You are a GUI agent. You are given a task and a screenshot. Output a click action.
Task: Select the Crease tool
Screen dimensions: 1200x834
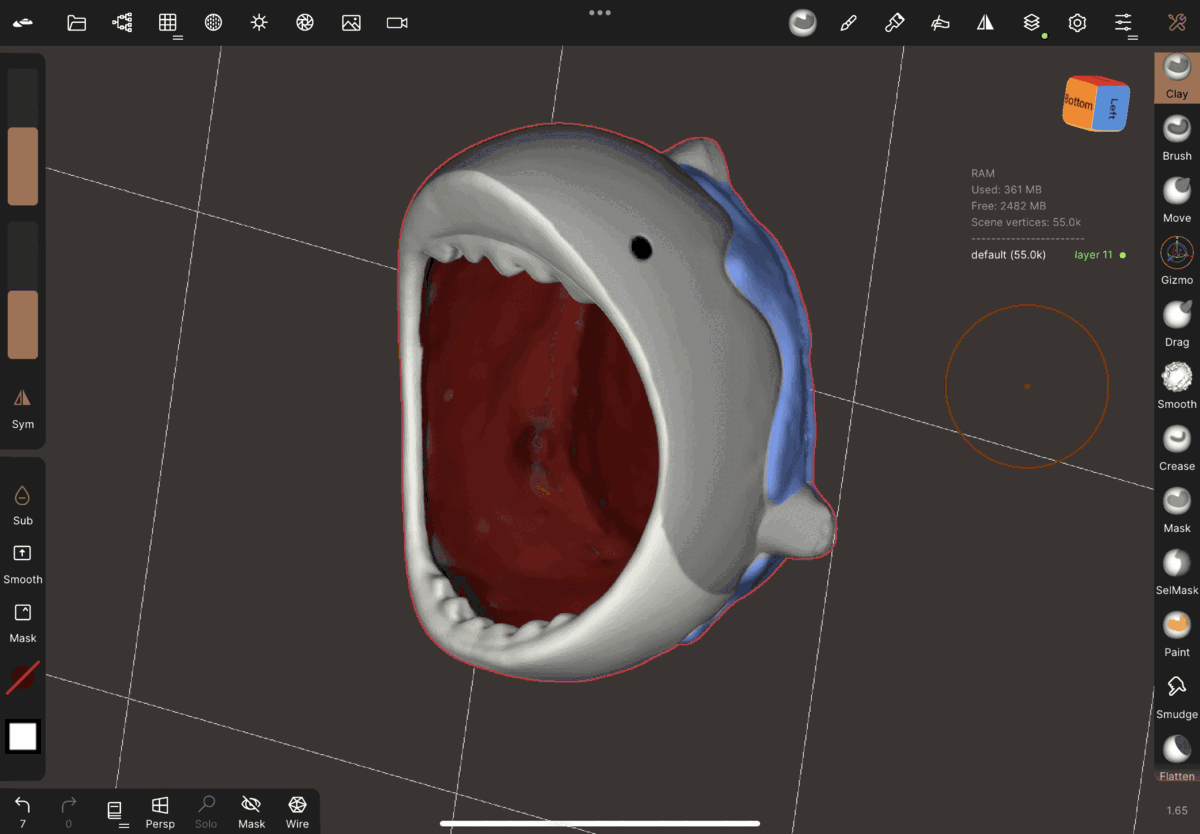point(1177,447)
